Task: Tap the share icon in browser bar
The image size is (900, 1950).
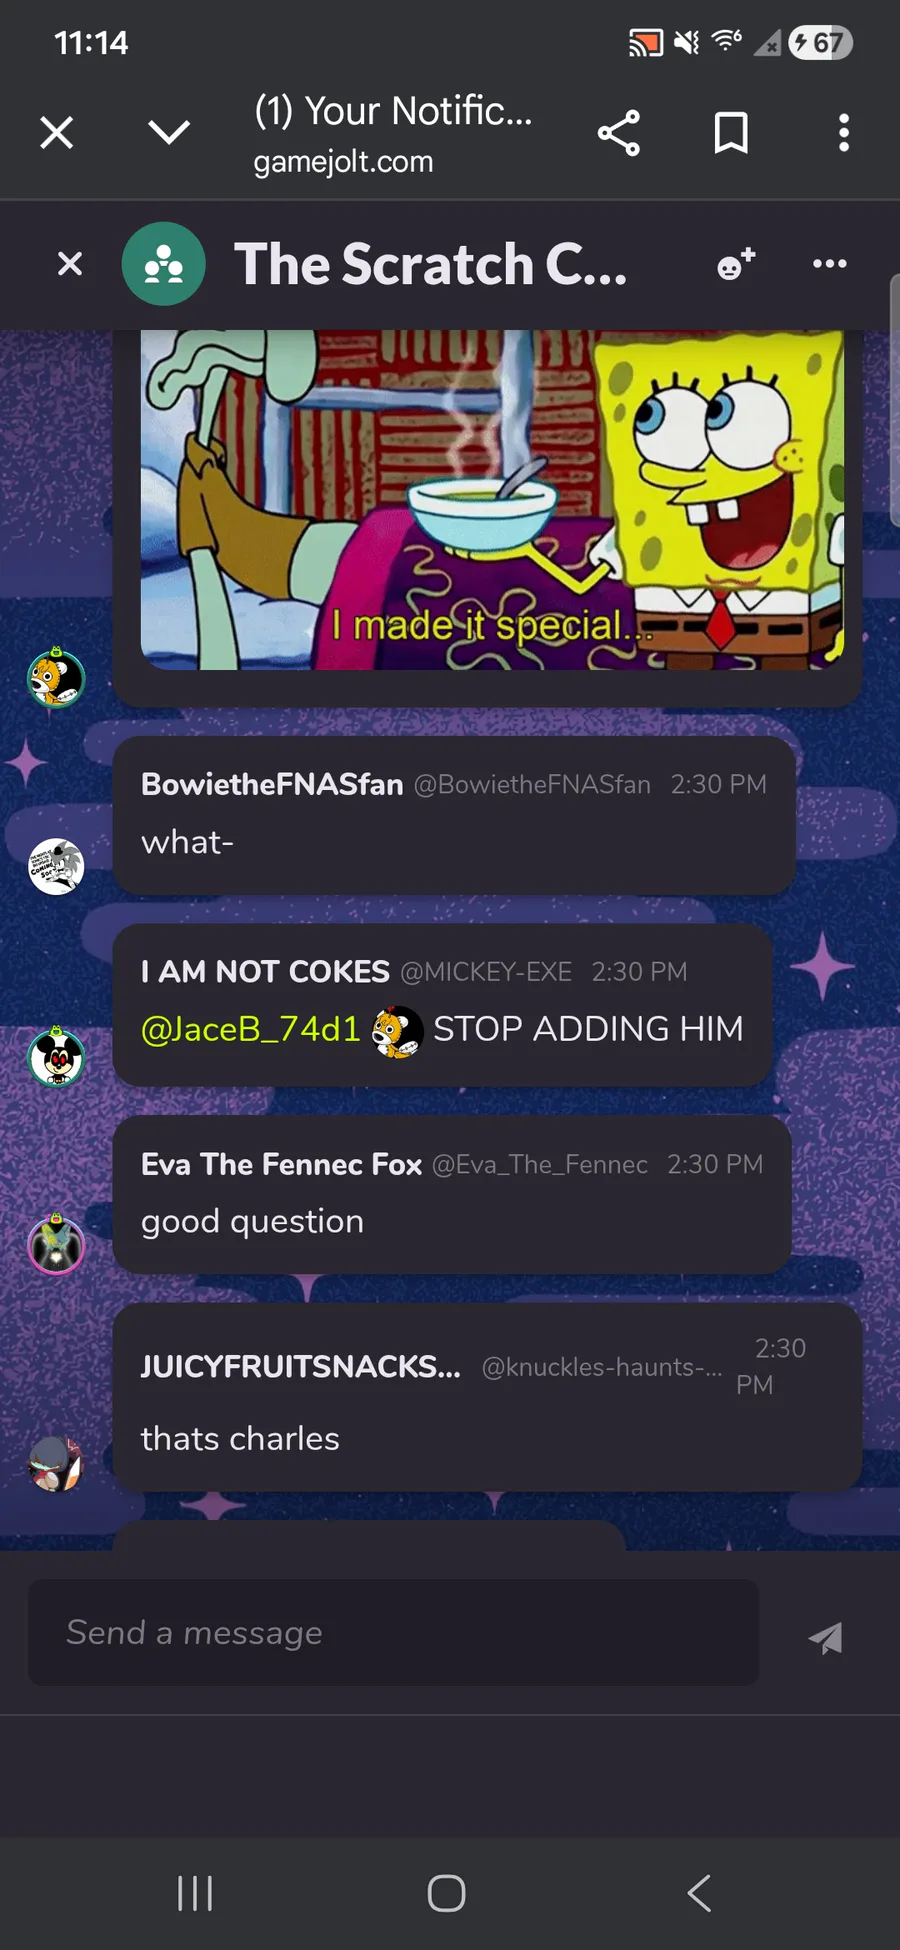Action: coord(619,133)
